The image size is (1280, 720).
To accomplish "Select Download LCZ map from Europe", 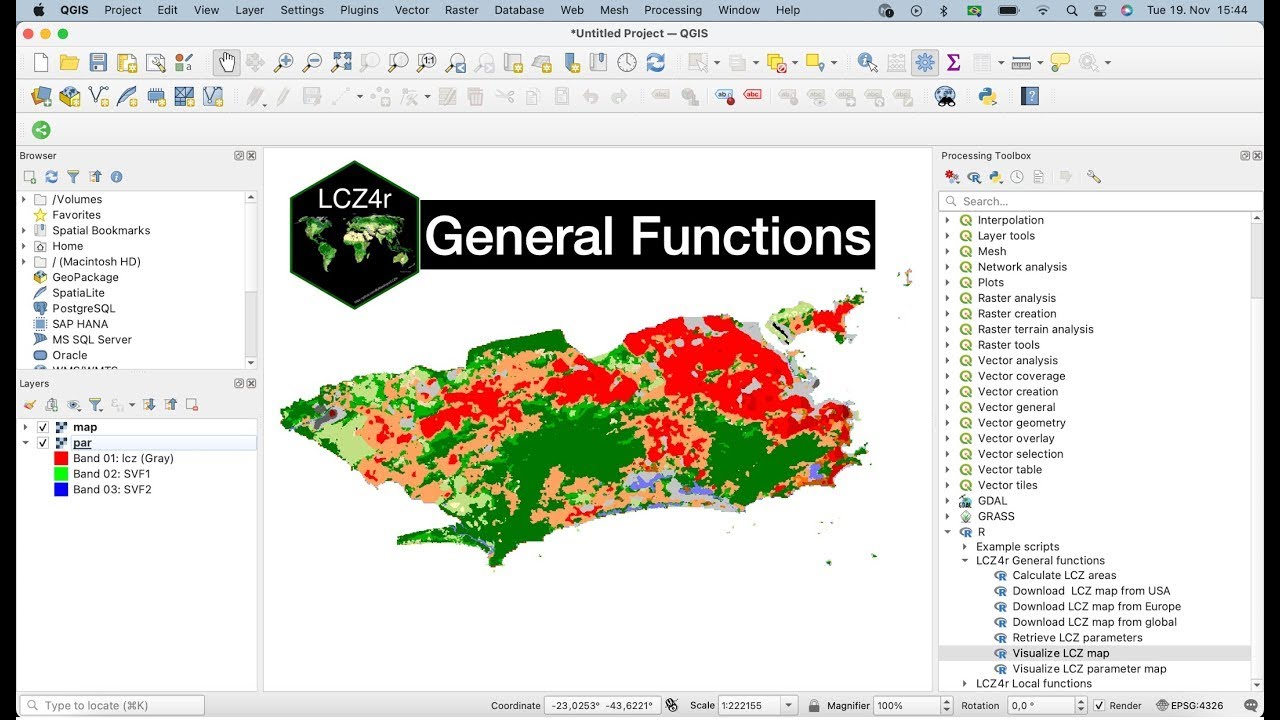I will (x=1095, y=606).
